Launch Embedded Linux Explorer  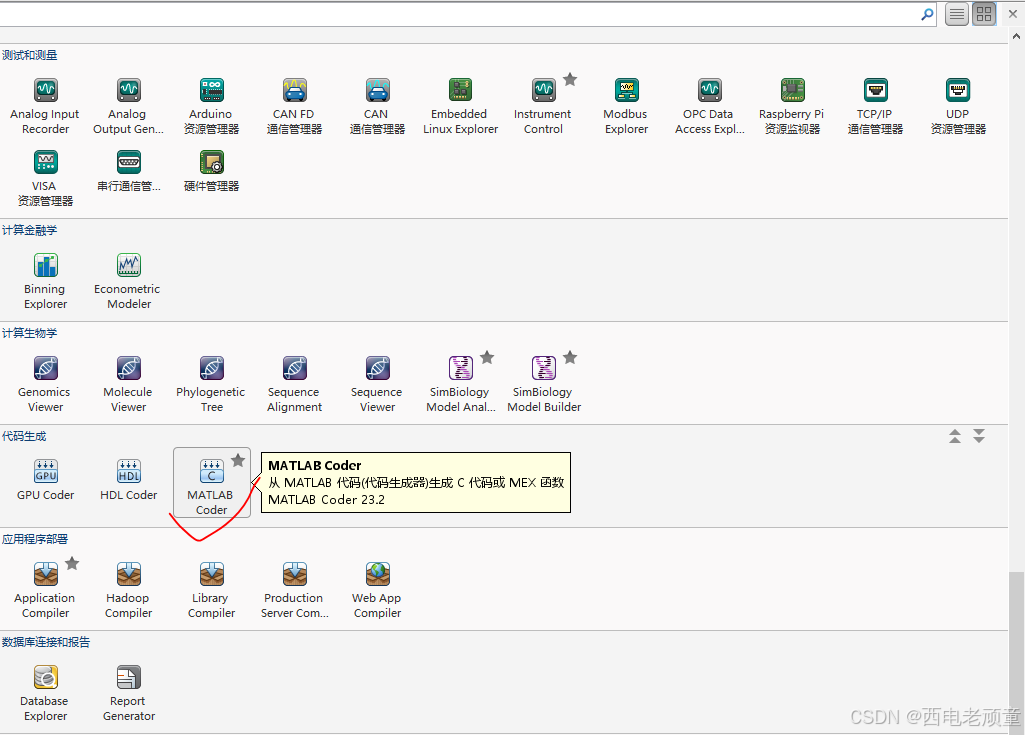coord(460,106)
